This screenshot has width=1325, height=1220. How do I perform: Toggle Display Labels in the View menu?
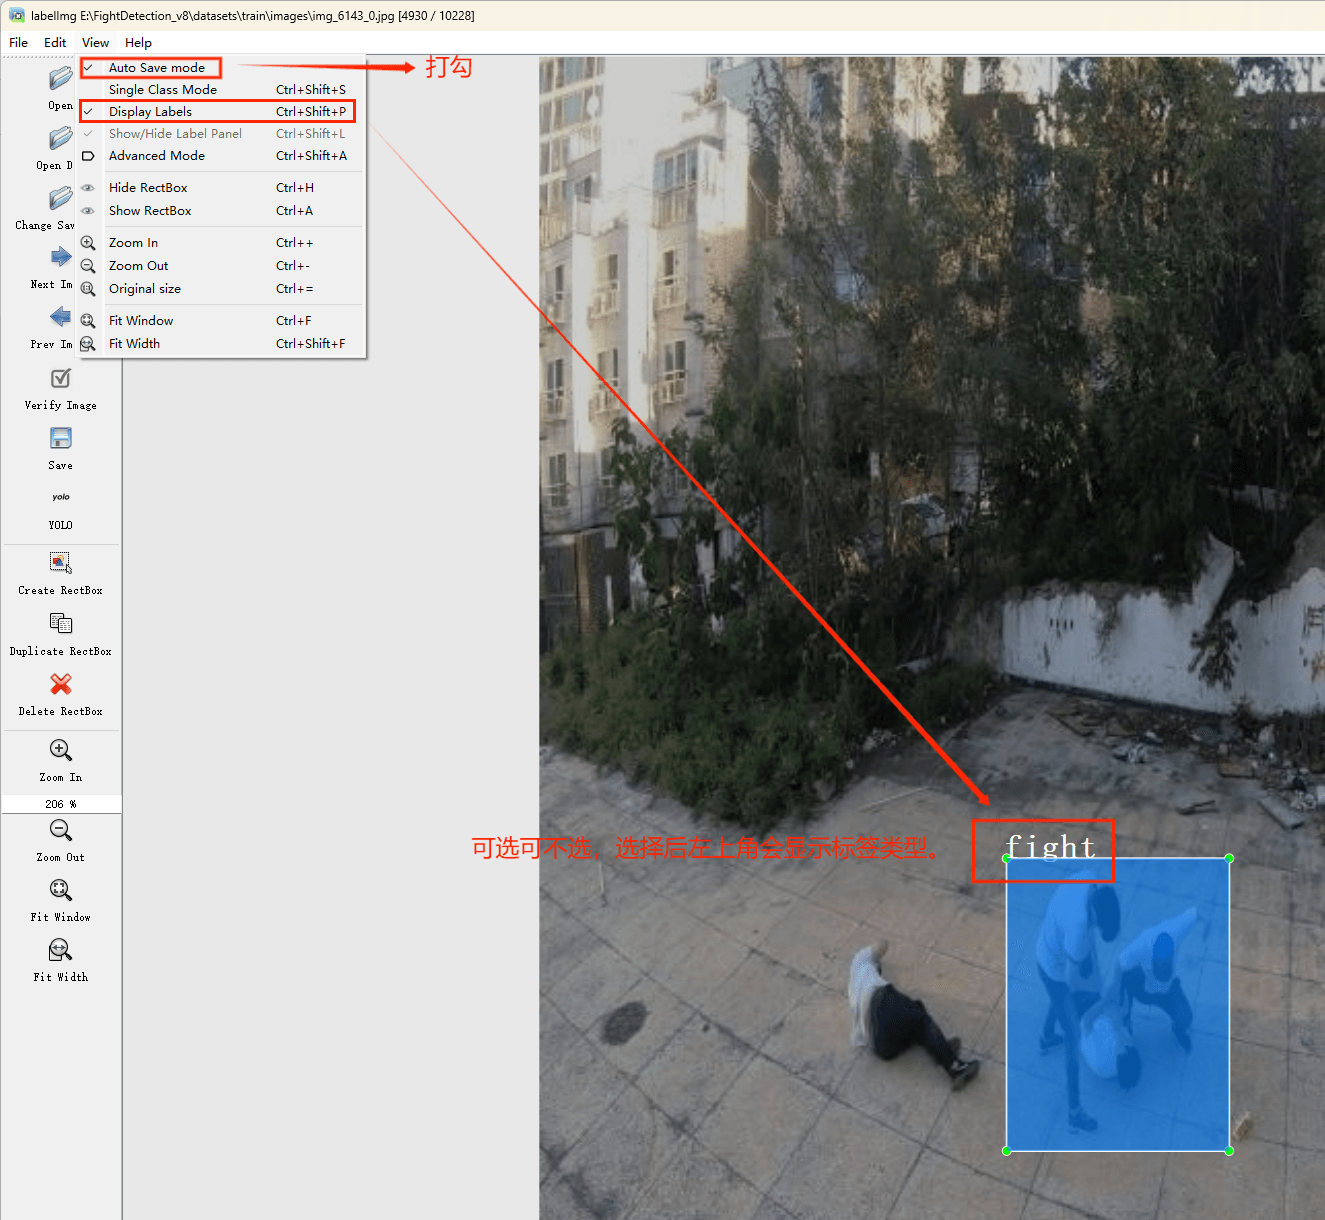click(221, 112)
